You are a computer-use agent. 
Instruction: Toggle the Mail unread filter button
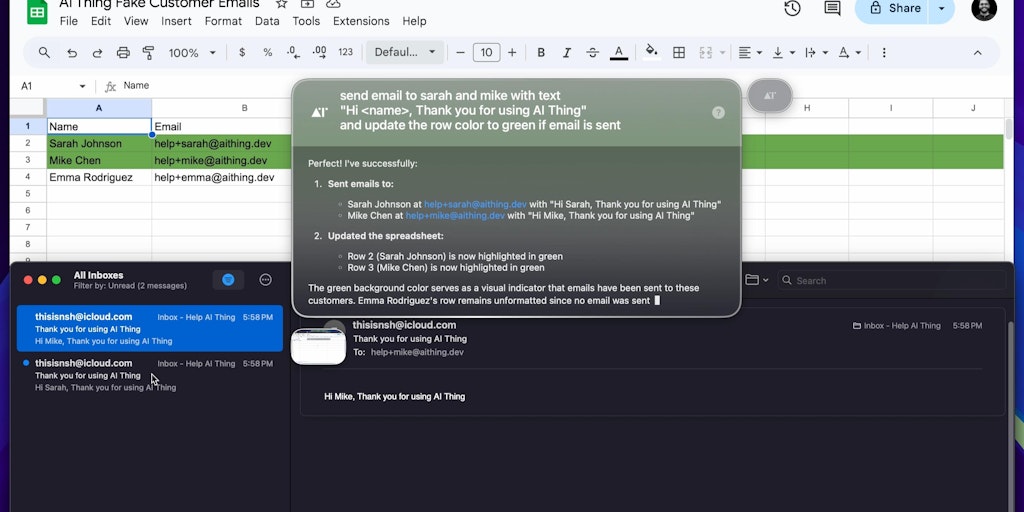point(228,280)
